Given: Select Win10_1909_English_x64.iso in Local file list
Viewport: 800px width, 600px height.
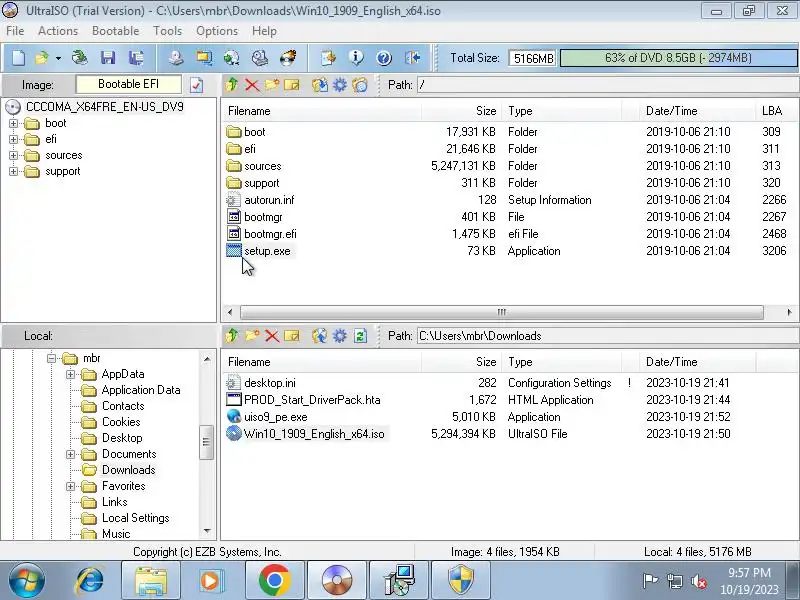Looking at the screenshot, I should [x=314, y=434].
